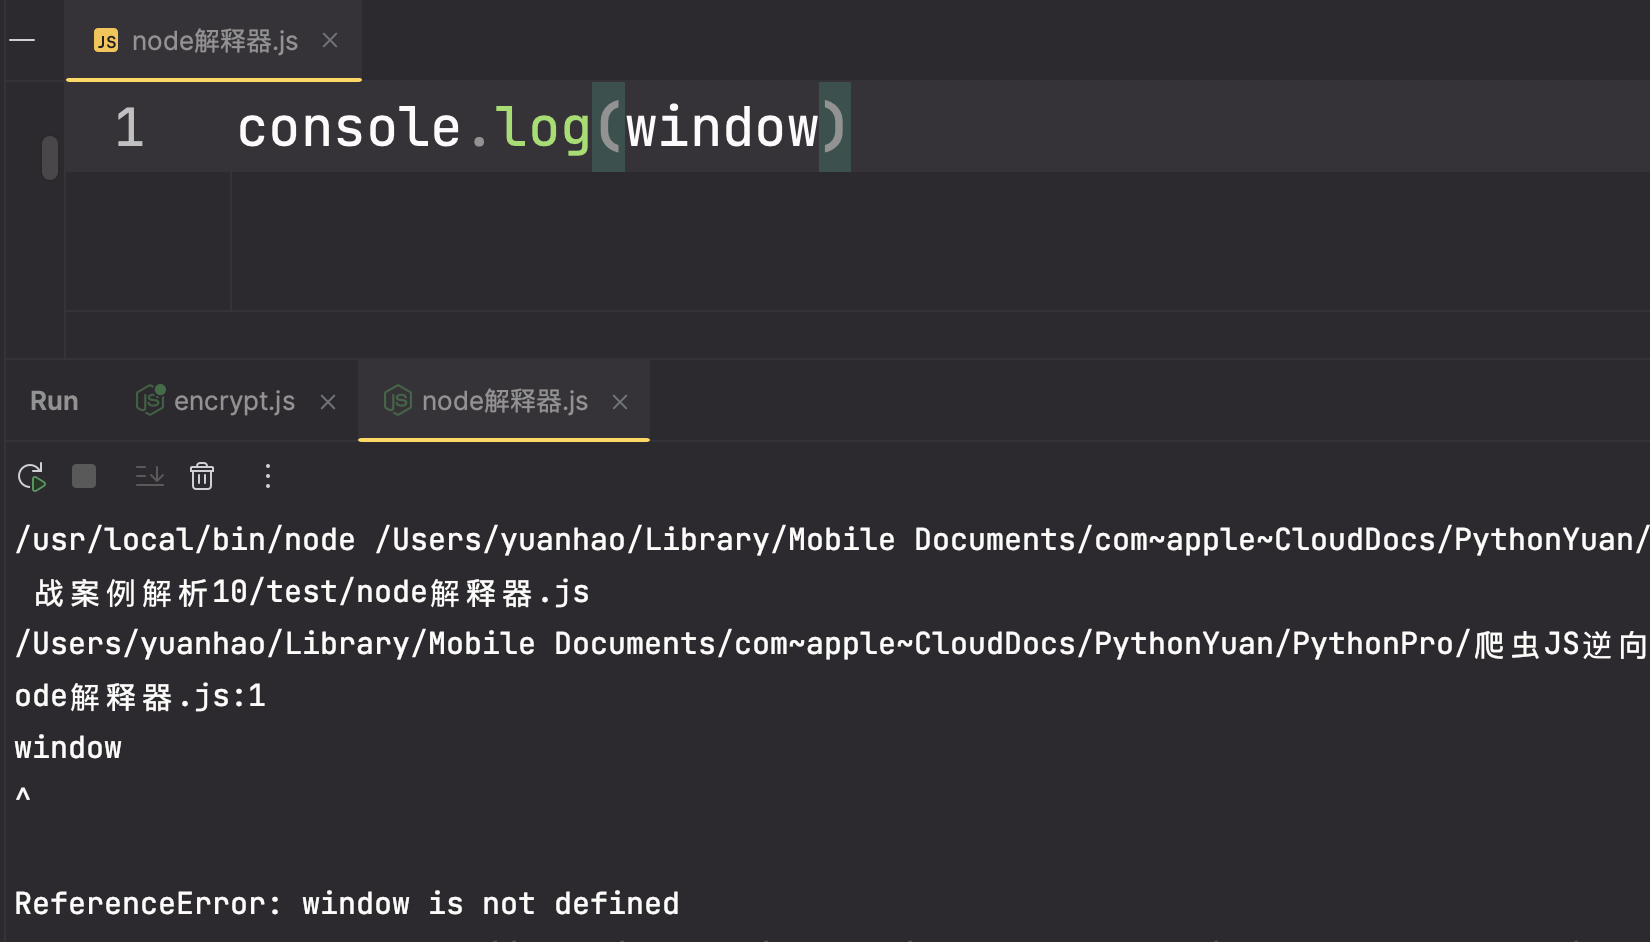Click the opening parenthesis after log
This screenshot has height=942, width=1650.
[608, 128]
